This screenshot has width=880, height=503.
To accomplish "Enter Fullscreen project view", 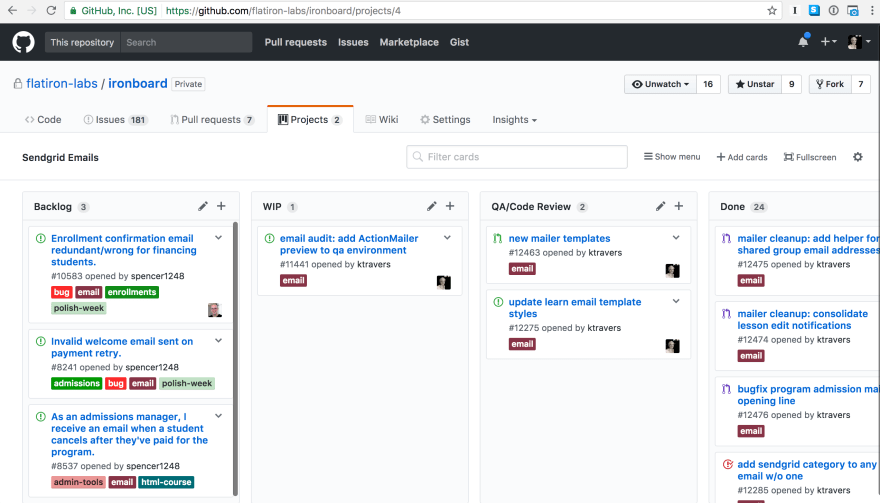I will [810, 157].
